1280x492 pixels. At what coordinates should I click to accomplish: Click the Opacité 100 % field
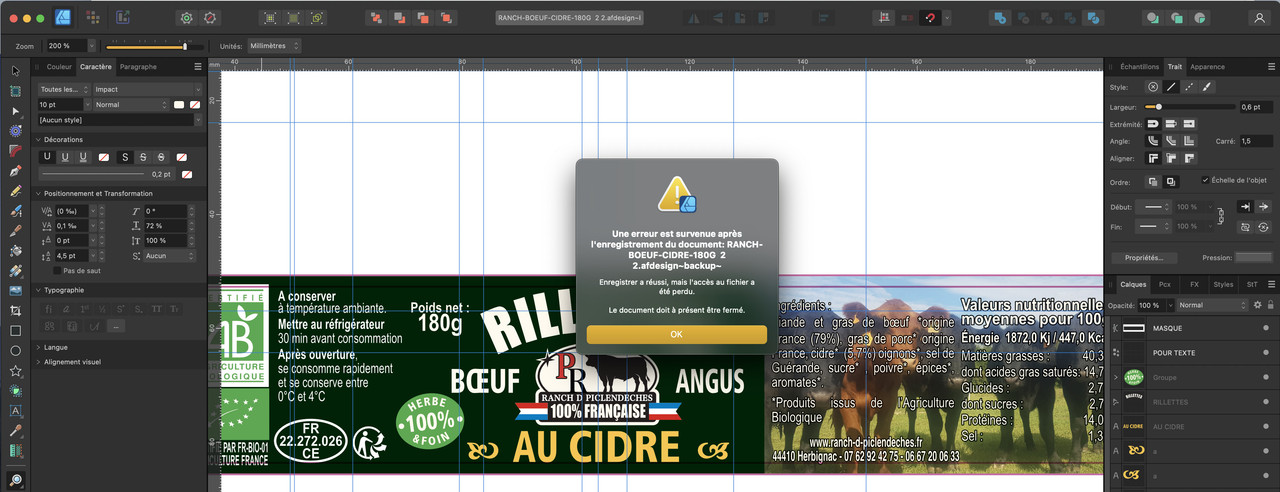coord(1152,305)
